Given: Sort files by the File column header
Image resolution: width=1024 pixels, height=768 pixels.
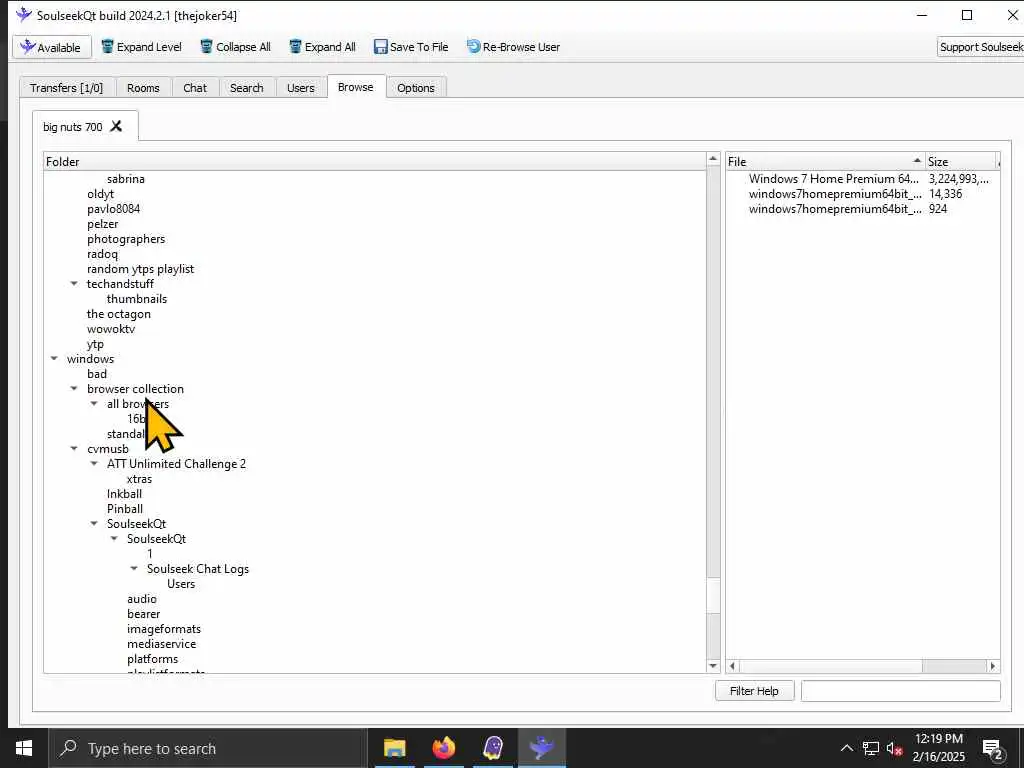Looking at the screenshot, I should tap(825, 161).
